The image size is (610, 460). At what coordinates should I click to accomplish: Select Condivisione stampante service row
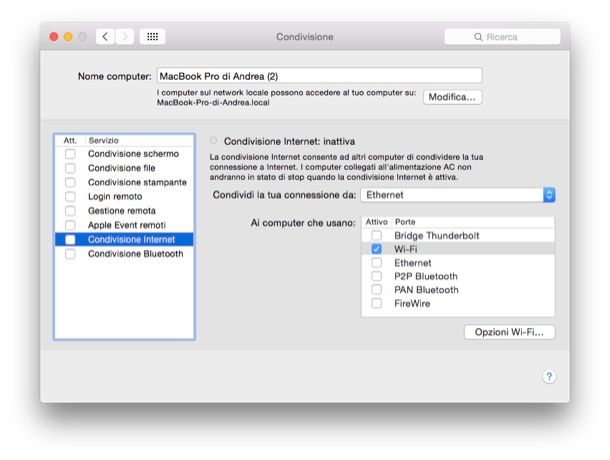[x=124, y=182]
